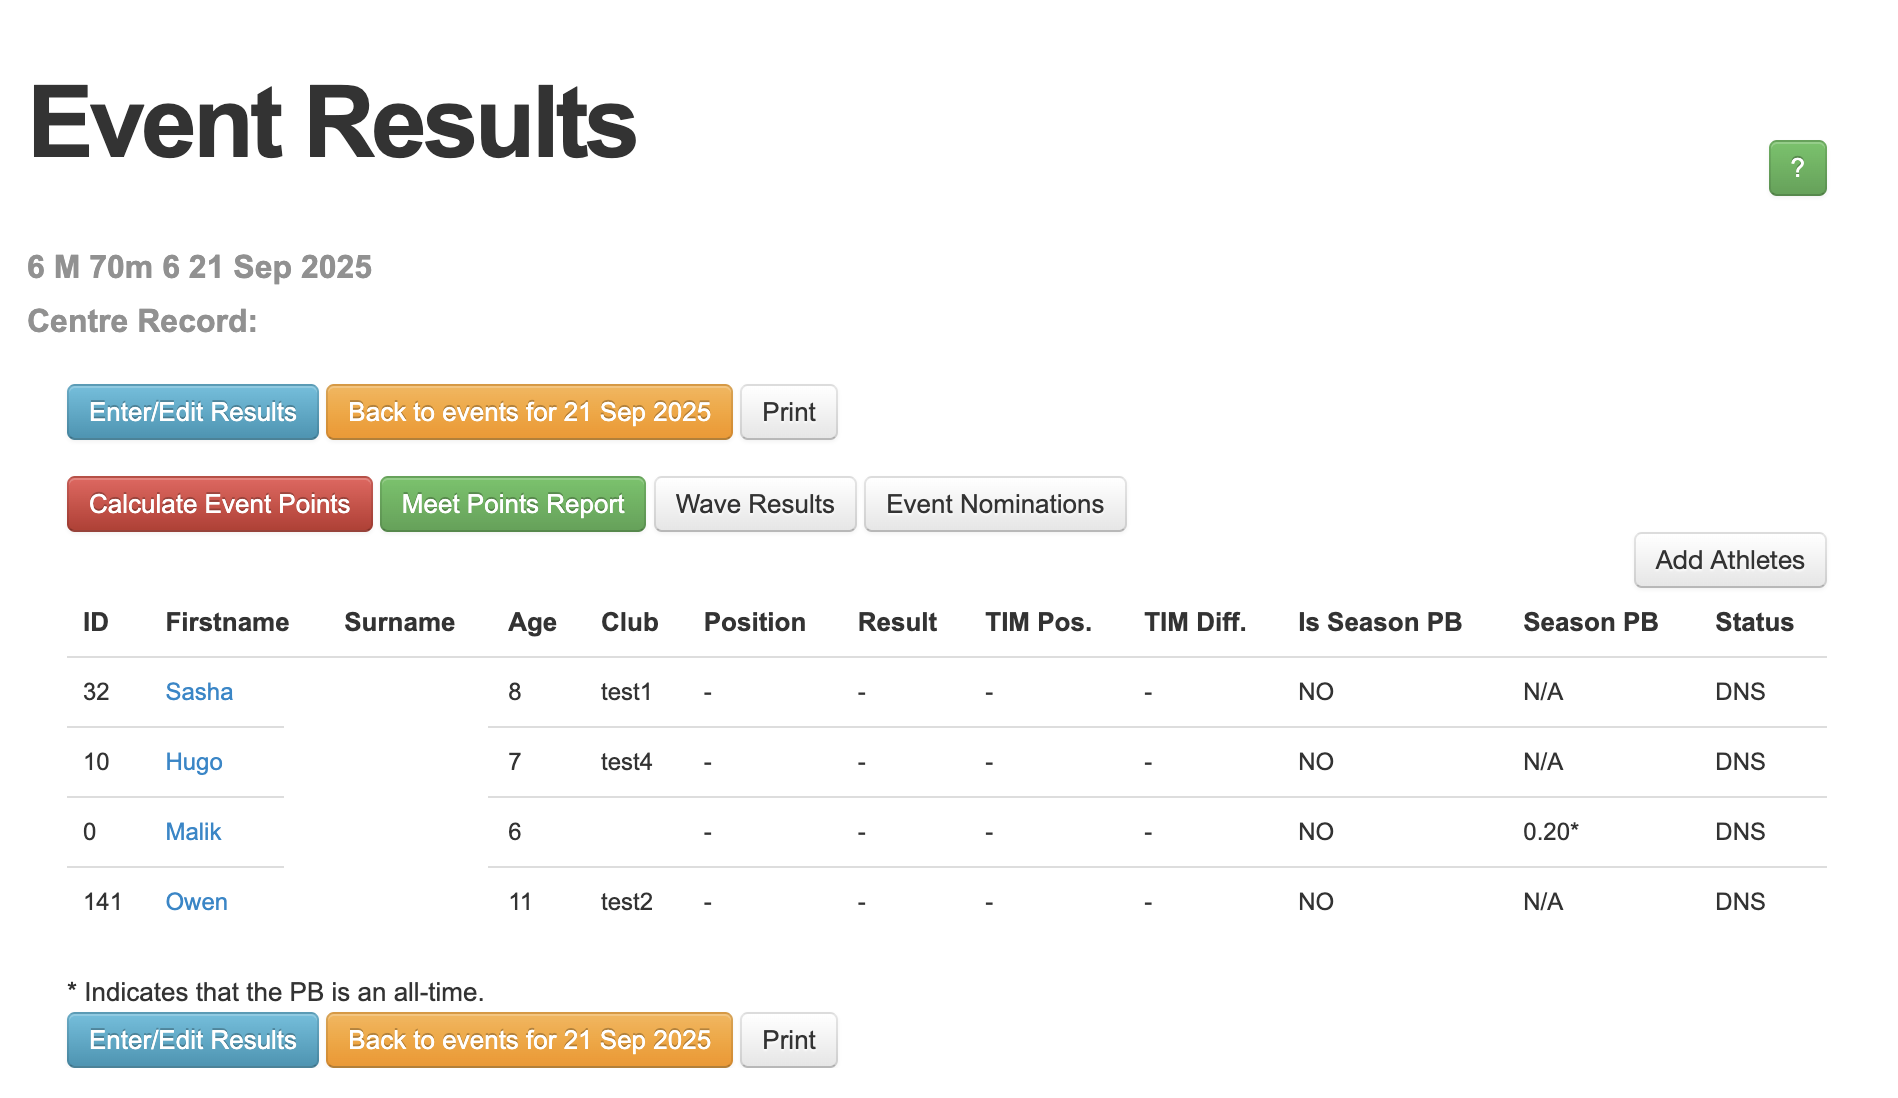Click the bottom Enter/Edit Results button
Image resolution: width=1898 pixels, height=1098 pixels.
pos(193,1040)
